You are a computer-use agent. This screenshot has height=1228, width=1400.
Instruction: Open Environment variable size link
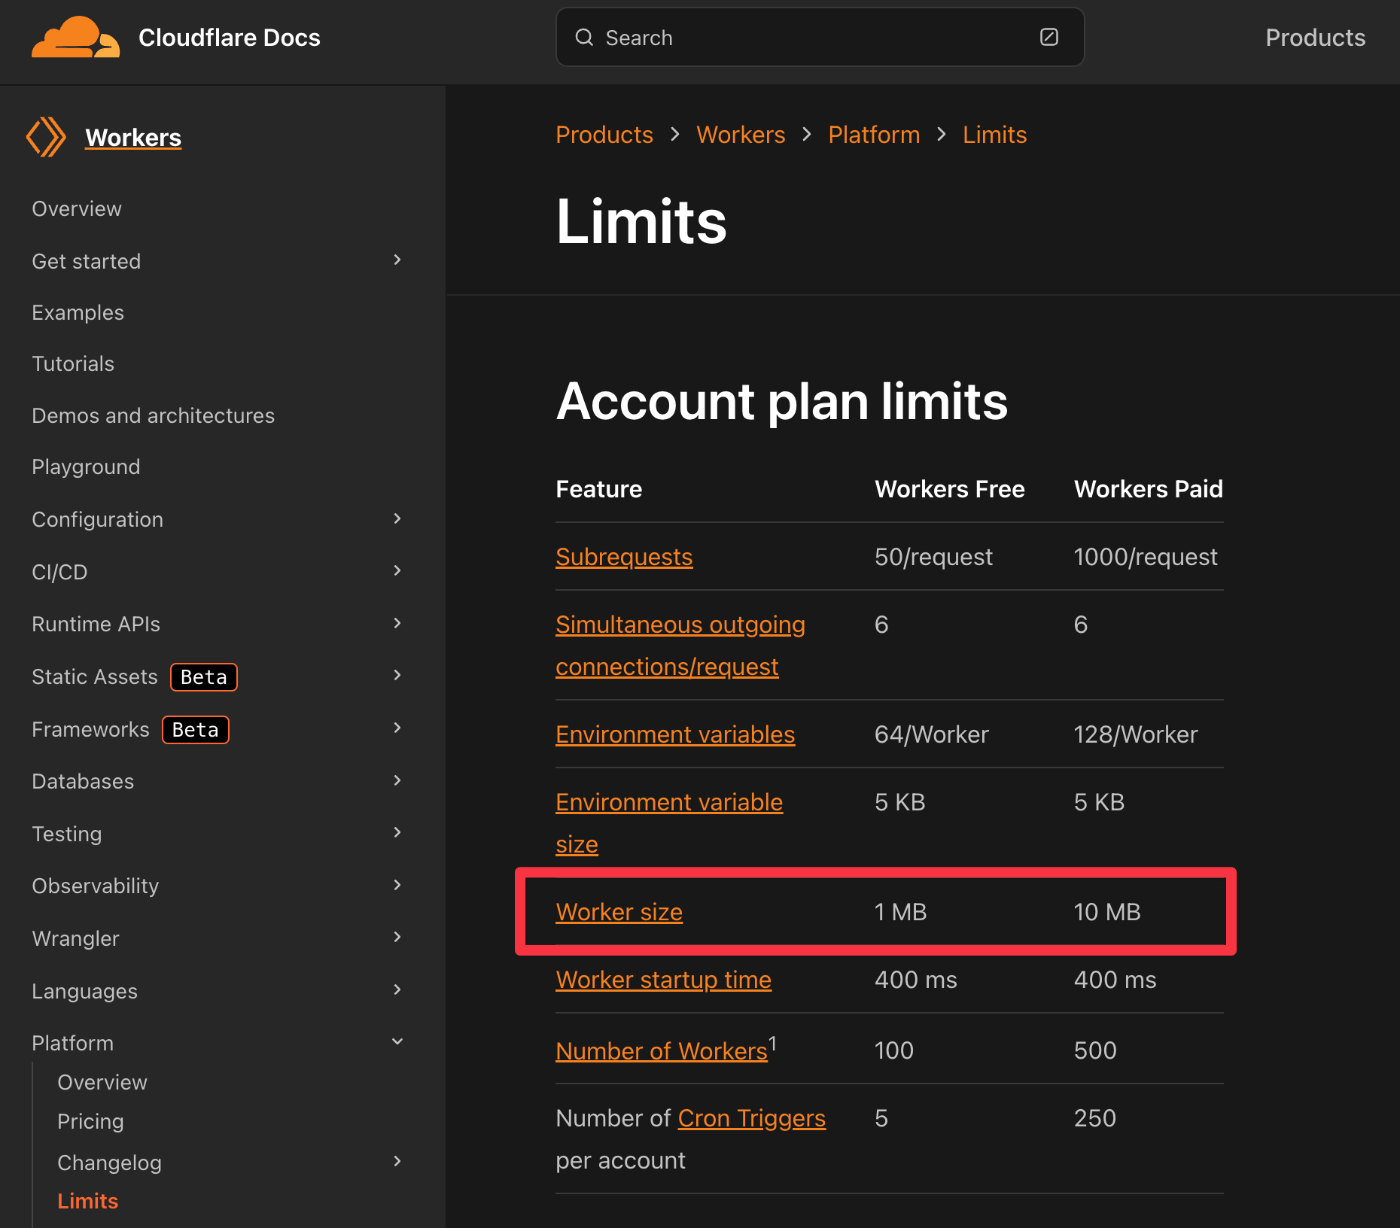[669, 823]
